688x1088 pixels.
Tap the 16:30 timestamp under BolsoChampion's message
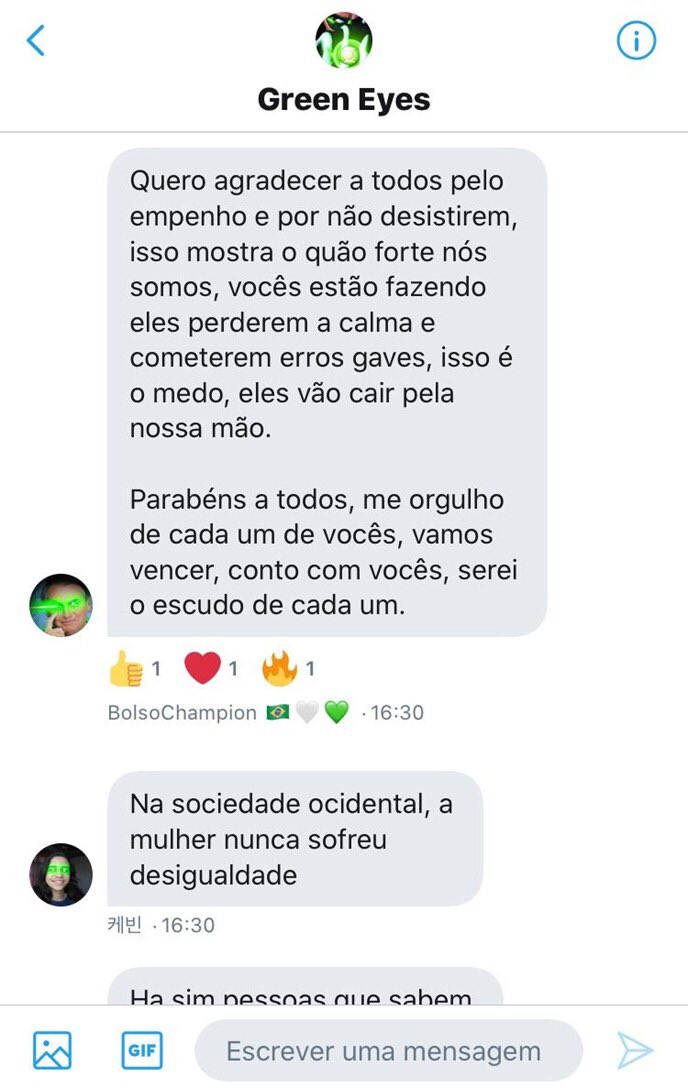click(397, 713)
